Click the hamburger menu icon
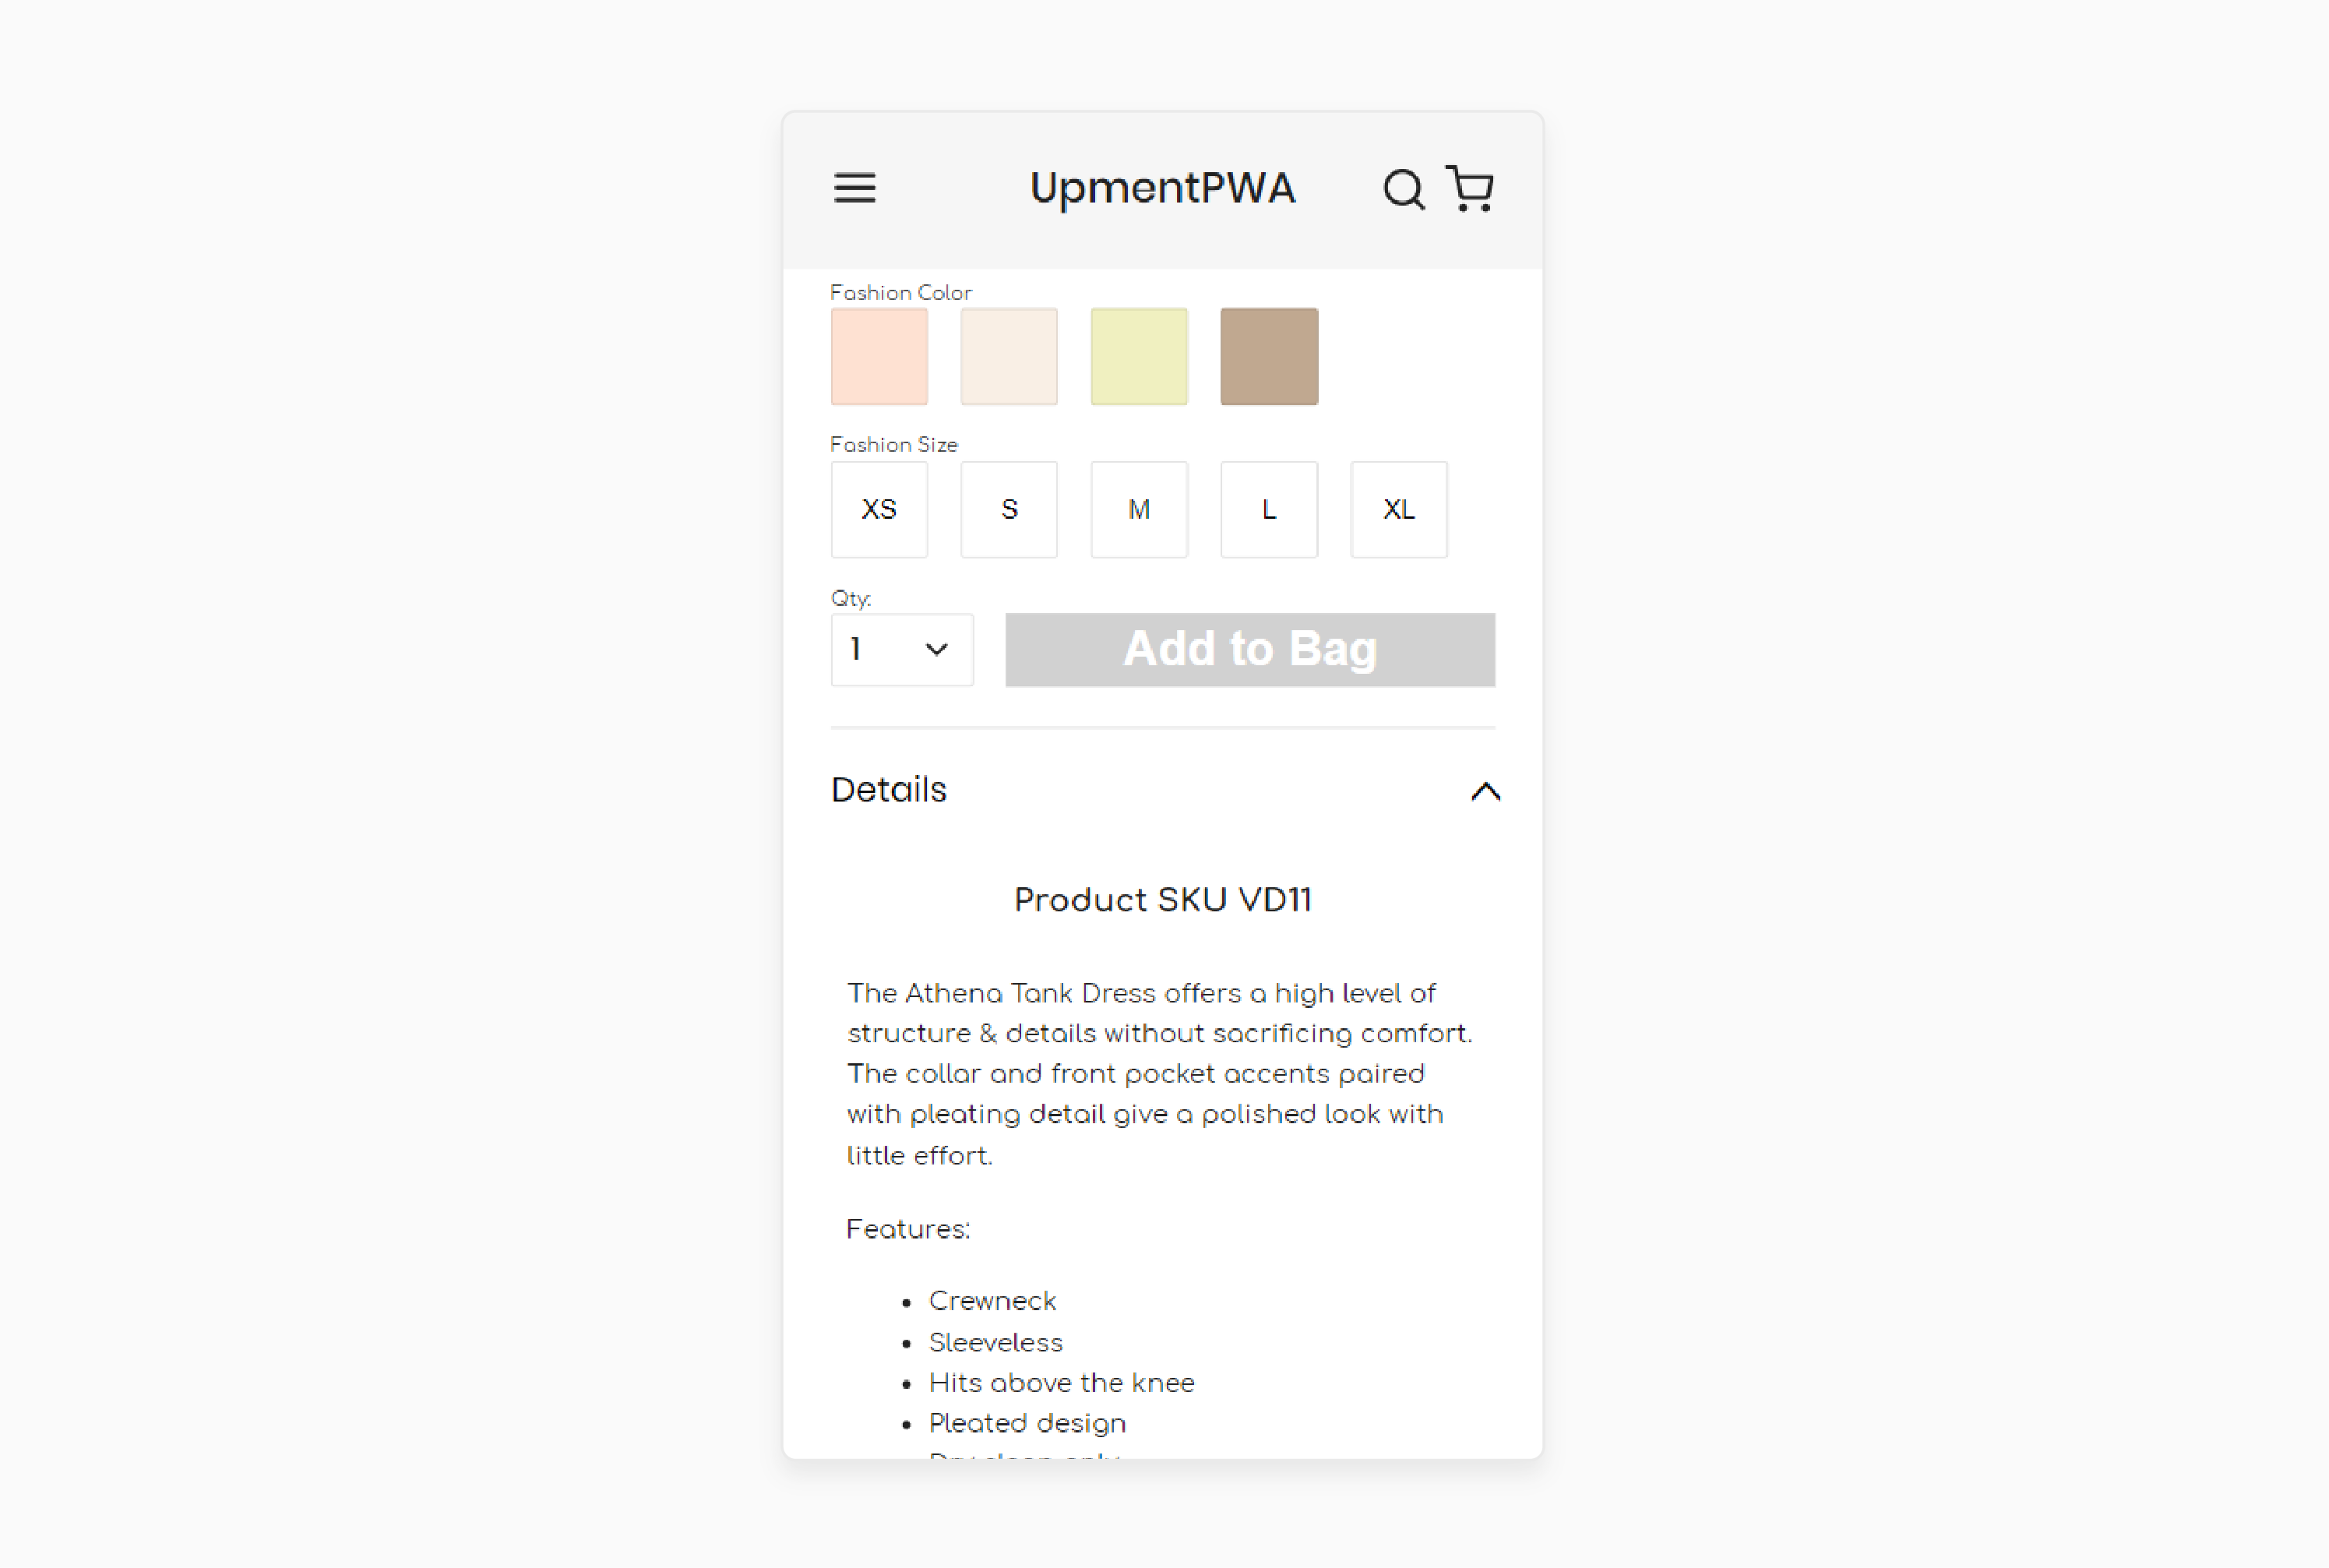 [x=856, y=187]
